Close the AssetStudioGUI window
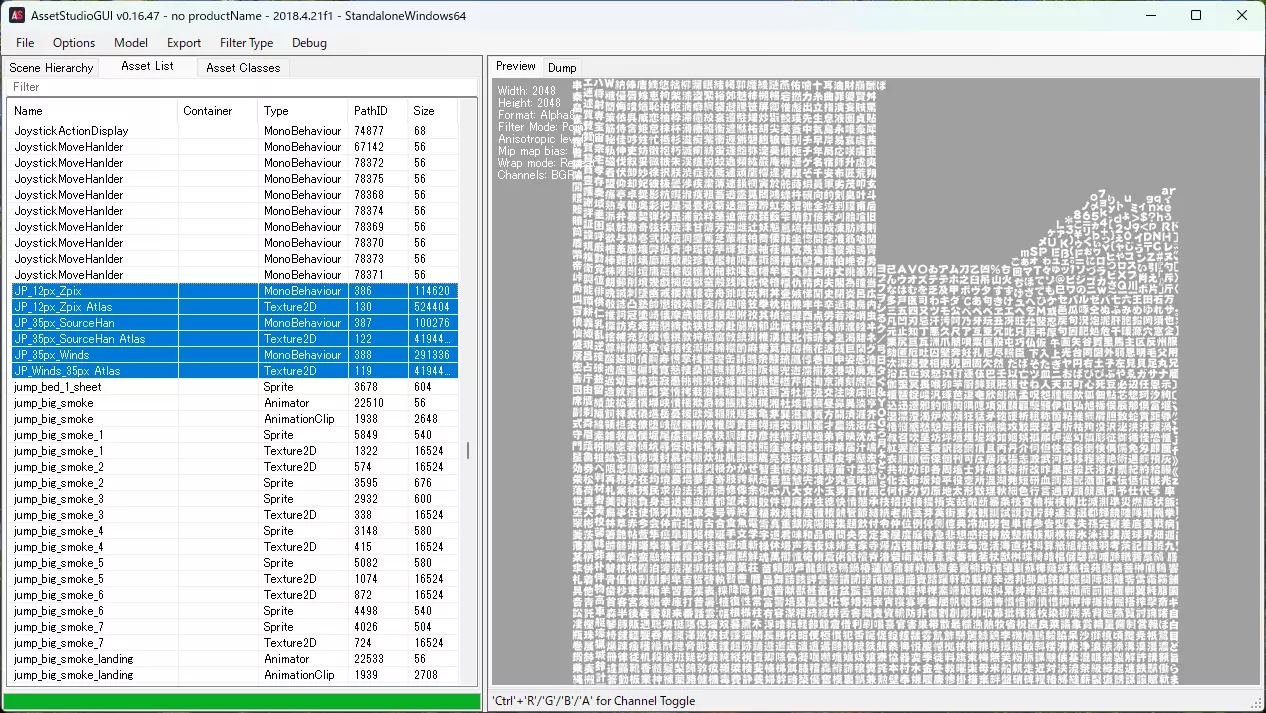The width and height of the screenshot is (1266, 713). 1242,15
